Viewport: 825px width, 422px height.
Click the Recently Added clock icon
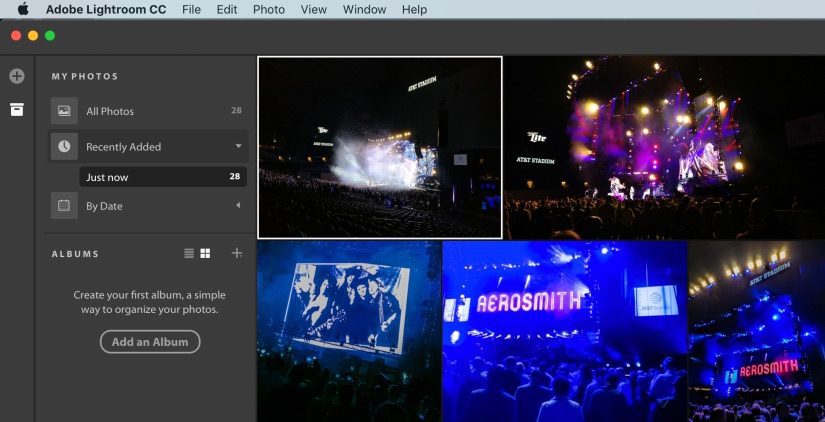[64, 146]
